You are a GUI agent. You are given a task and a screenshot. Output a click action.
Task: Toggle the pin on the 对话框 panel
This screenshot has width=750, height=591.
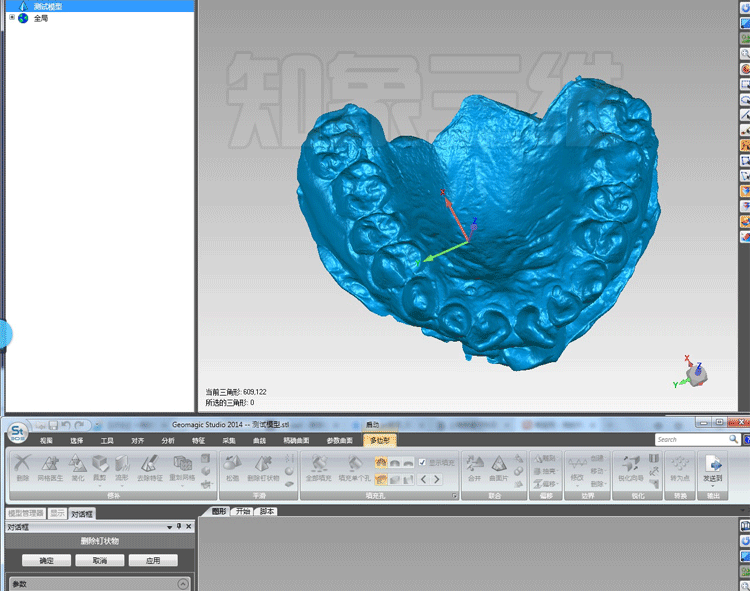[x=179, y=526]
